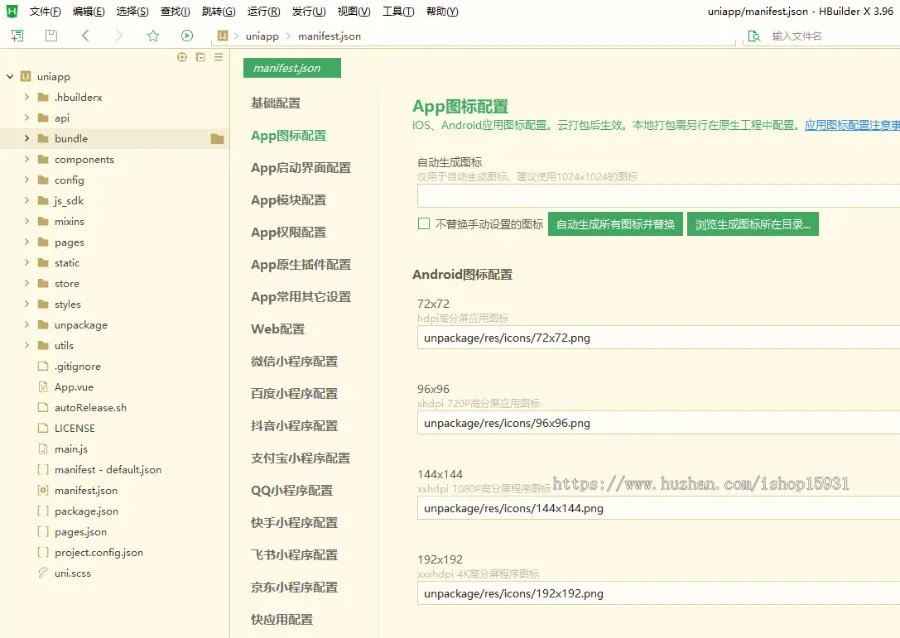The height and width of the screenshot is (638, 900).
Task: Click the file search icon
Action: (x=754, y=36)
